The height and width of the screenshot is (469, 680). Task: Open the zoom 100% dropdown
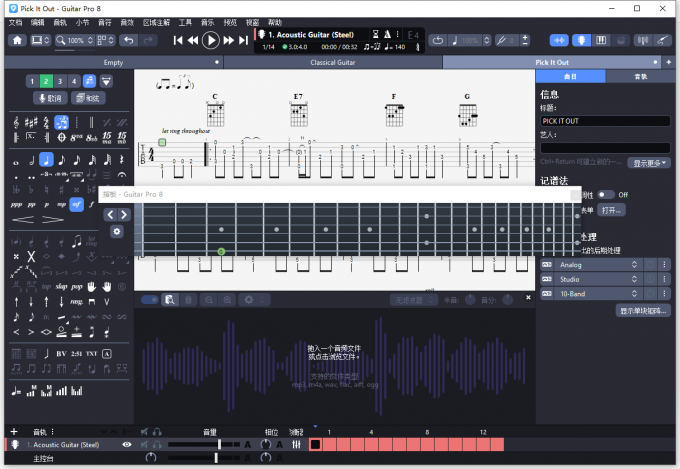pos(75,40)
